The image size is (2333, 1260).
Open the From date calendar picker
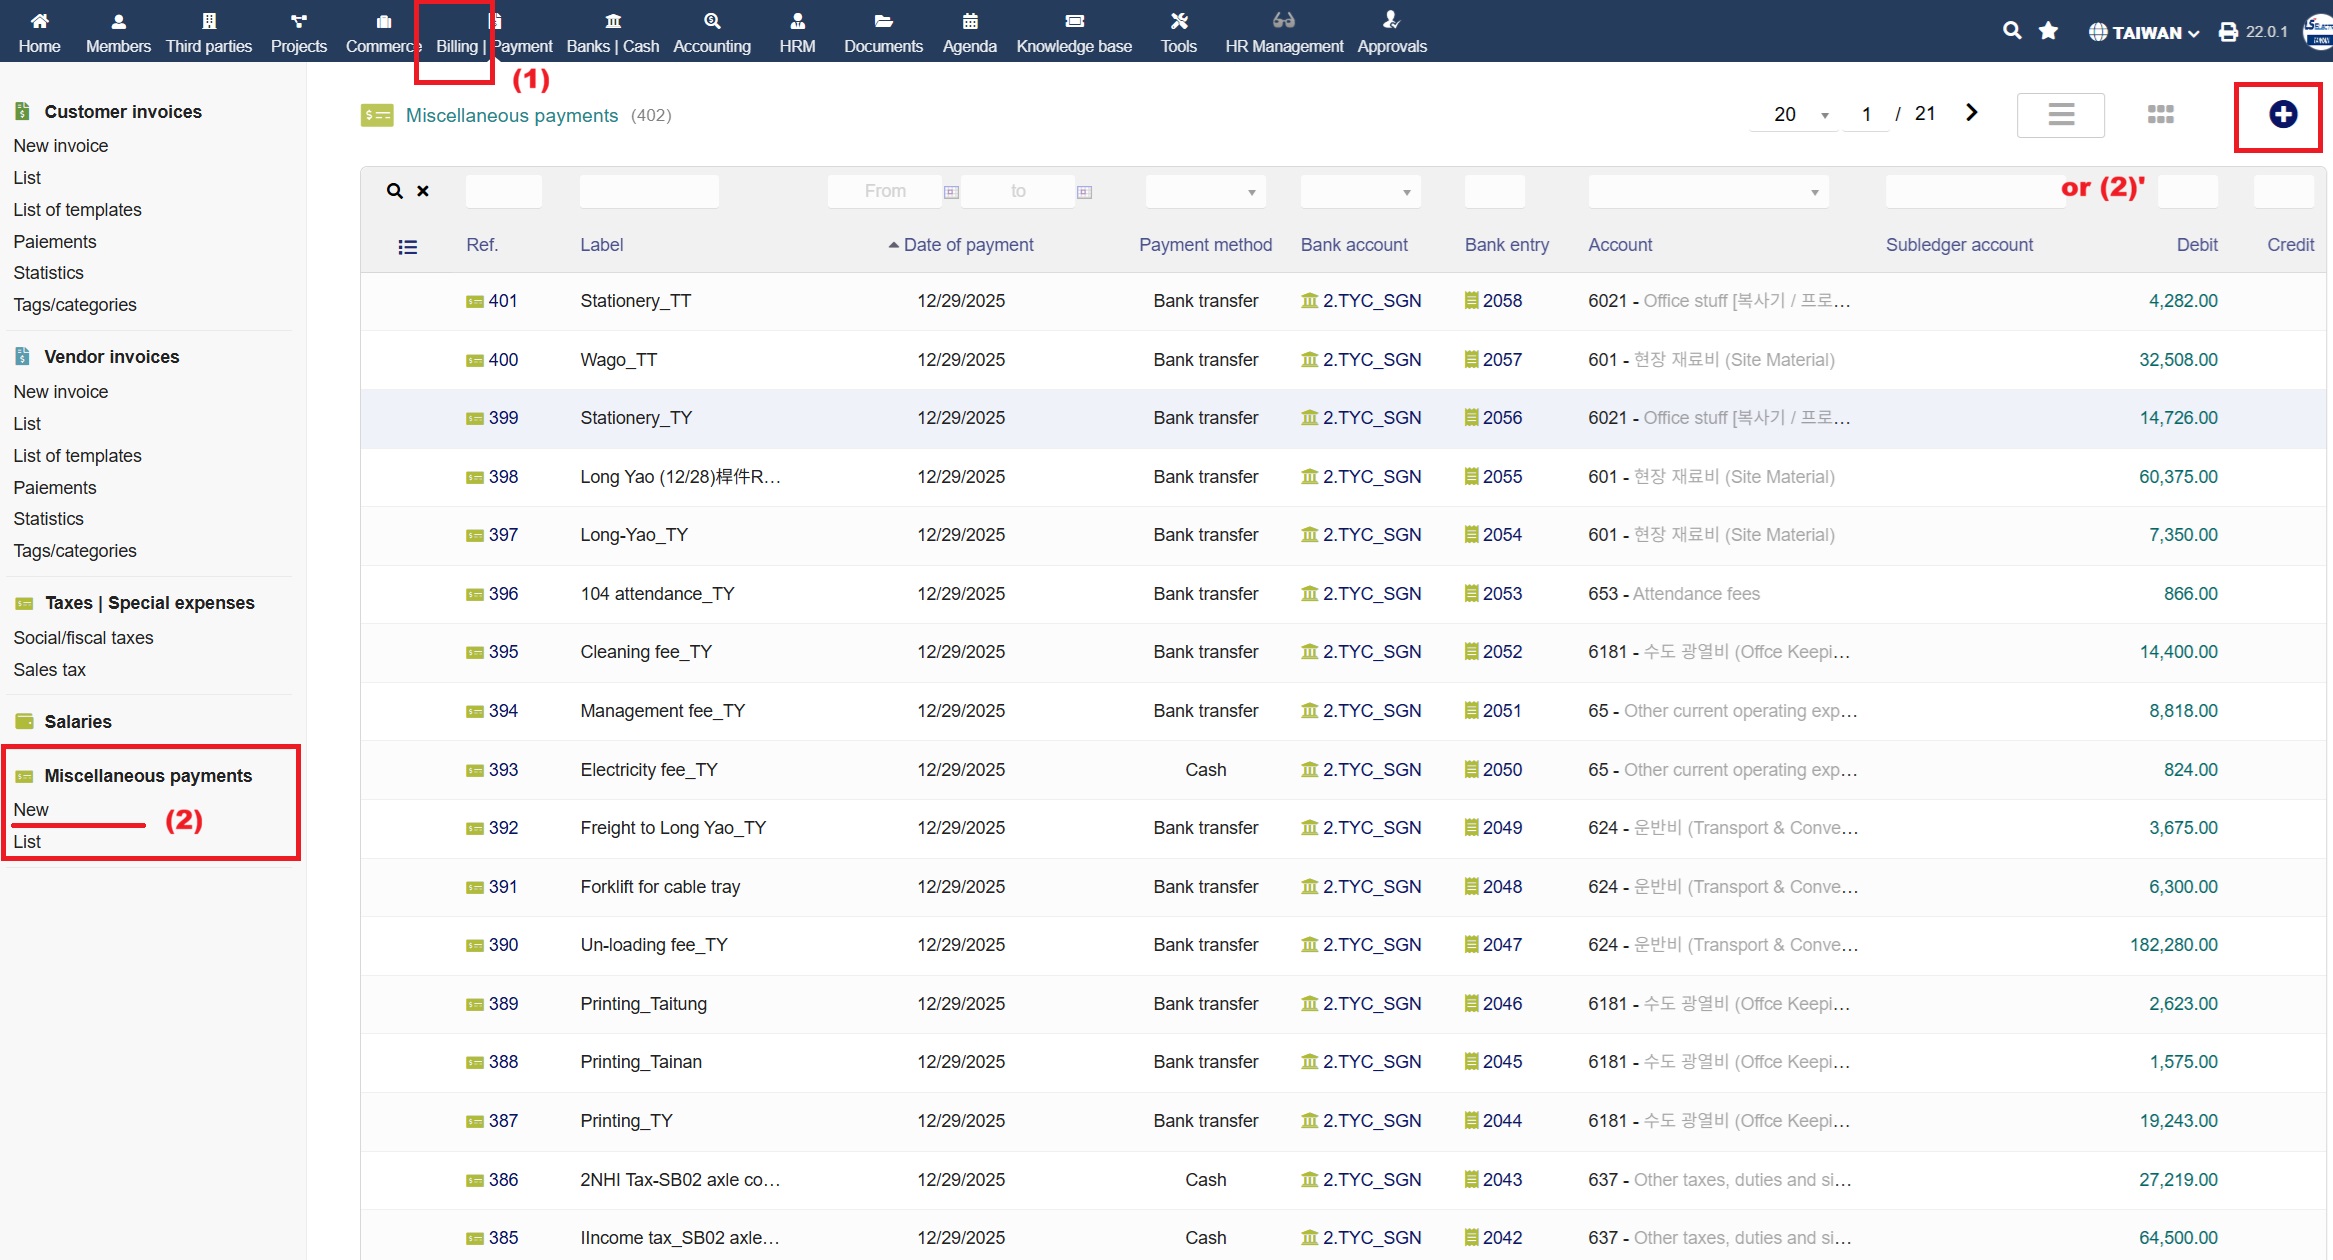point(951,192)
